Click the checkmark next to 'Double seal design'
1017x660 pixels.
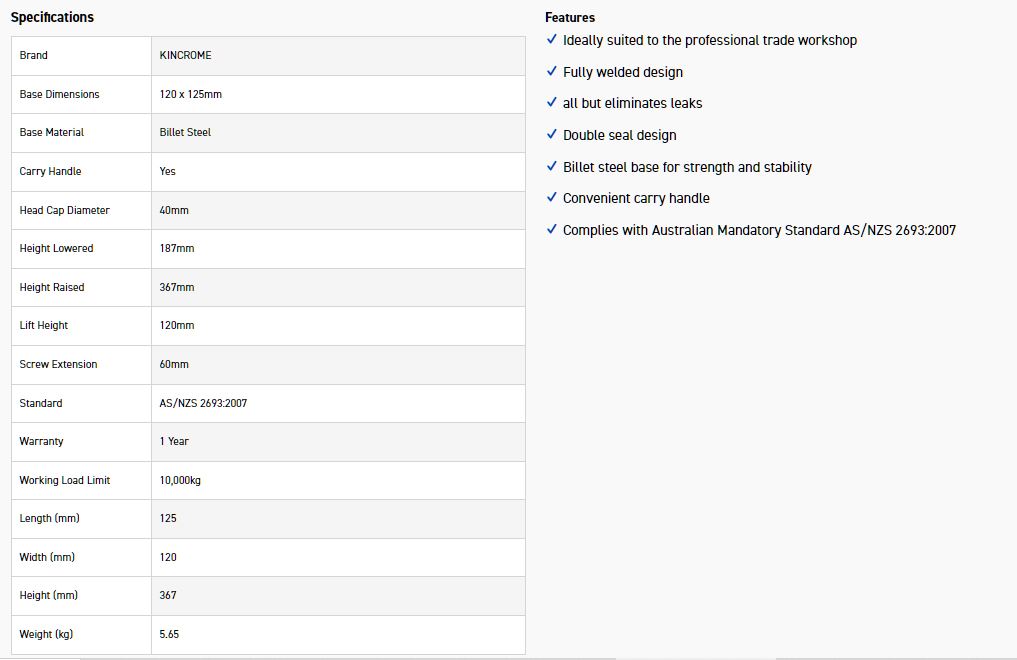point(552,135)
